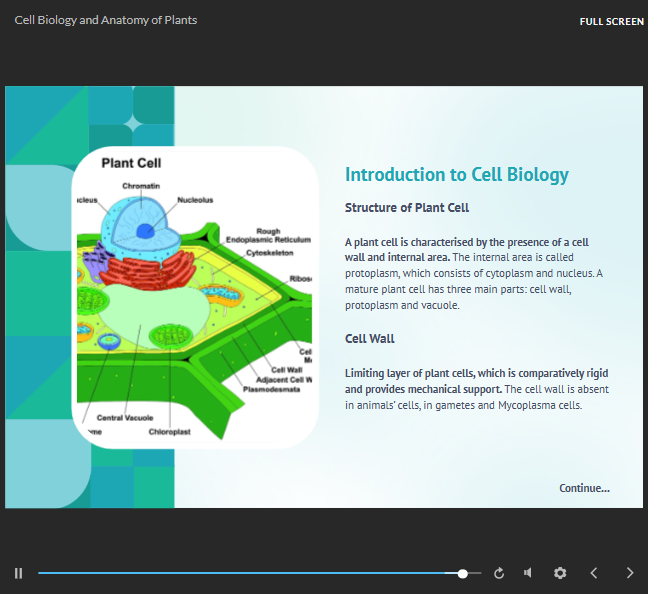Image resolution: width=648 pixels, height=594 pixels.
Task: Advance to next slide arrow
Action: tap(629, 573)
